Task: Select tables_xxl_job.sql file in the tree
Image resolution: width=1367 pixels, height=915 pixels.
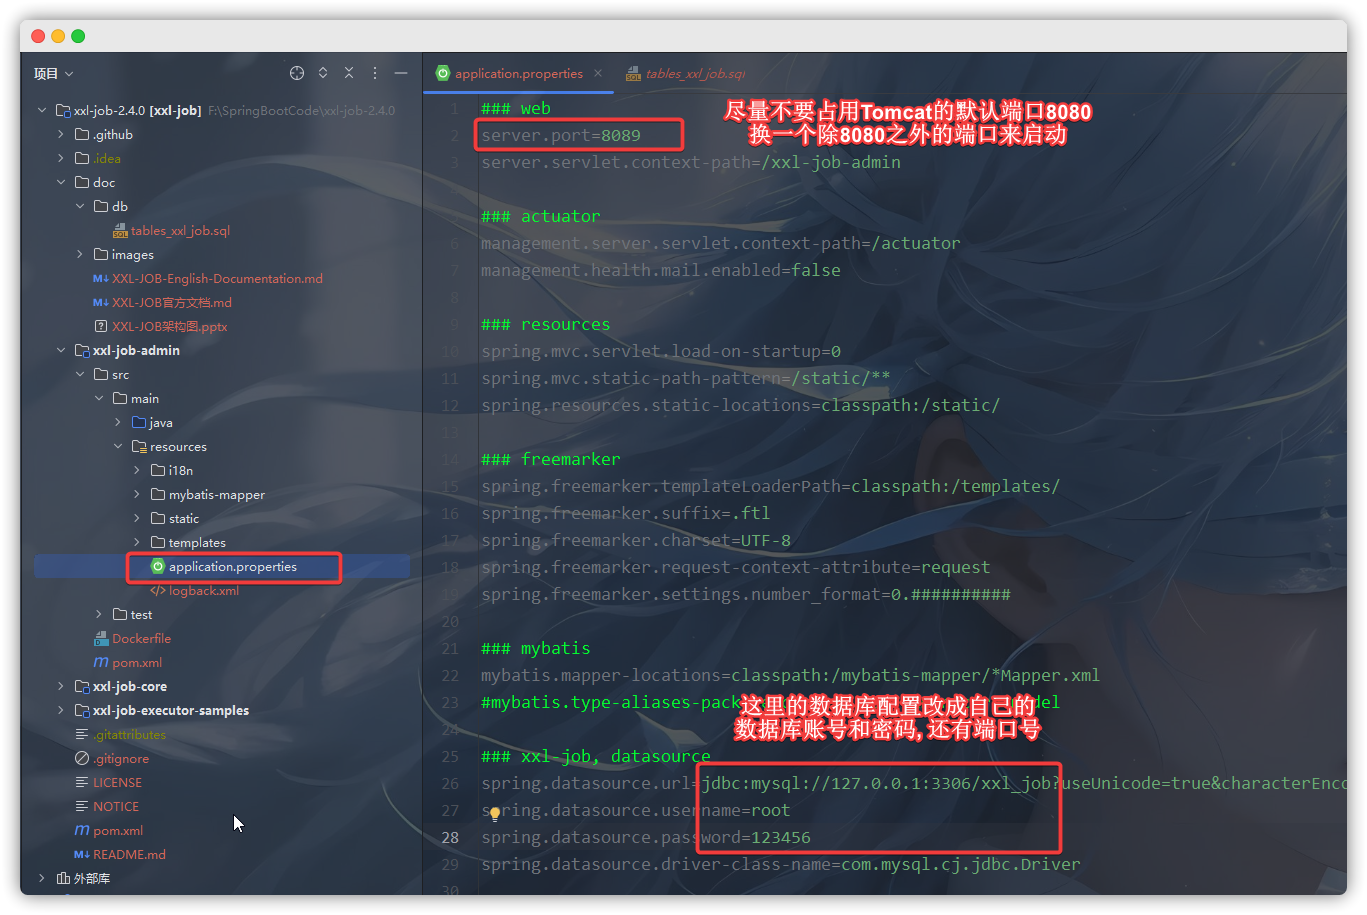Action: click(180, 230)
